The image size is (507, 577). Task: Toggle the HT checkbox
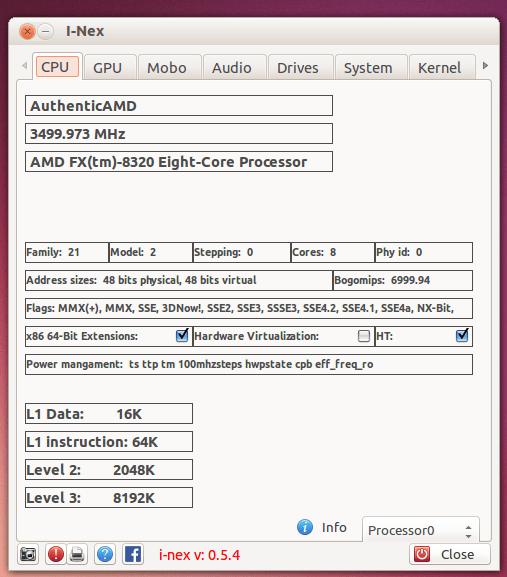[462, 336]
